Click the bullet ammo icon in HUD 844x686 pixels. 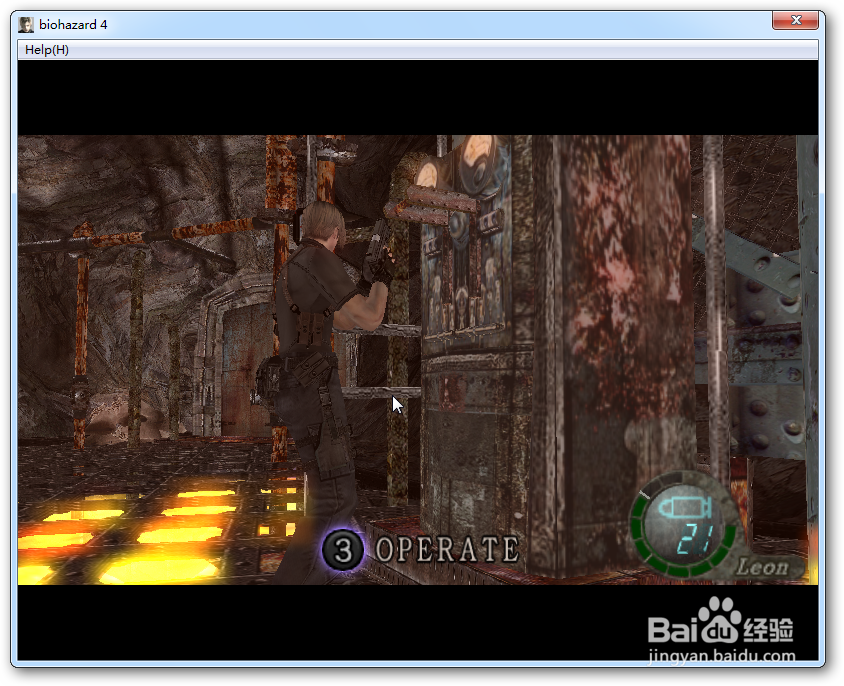point(685,508)
